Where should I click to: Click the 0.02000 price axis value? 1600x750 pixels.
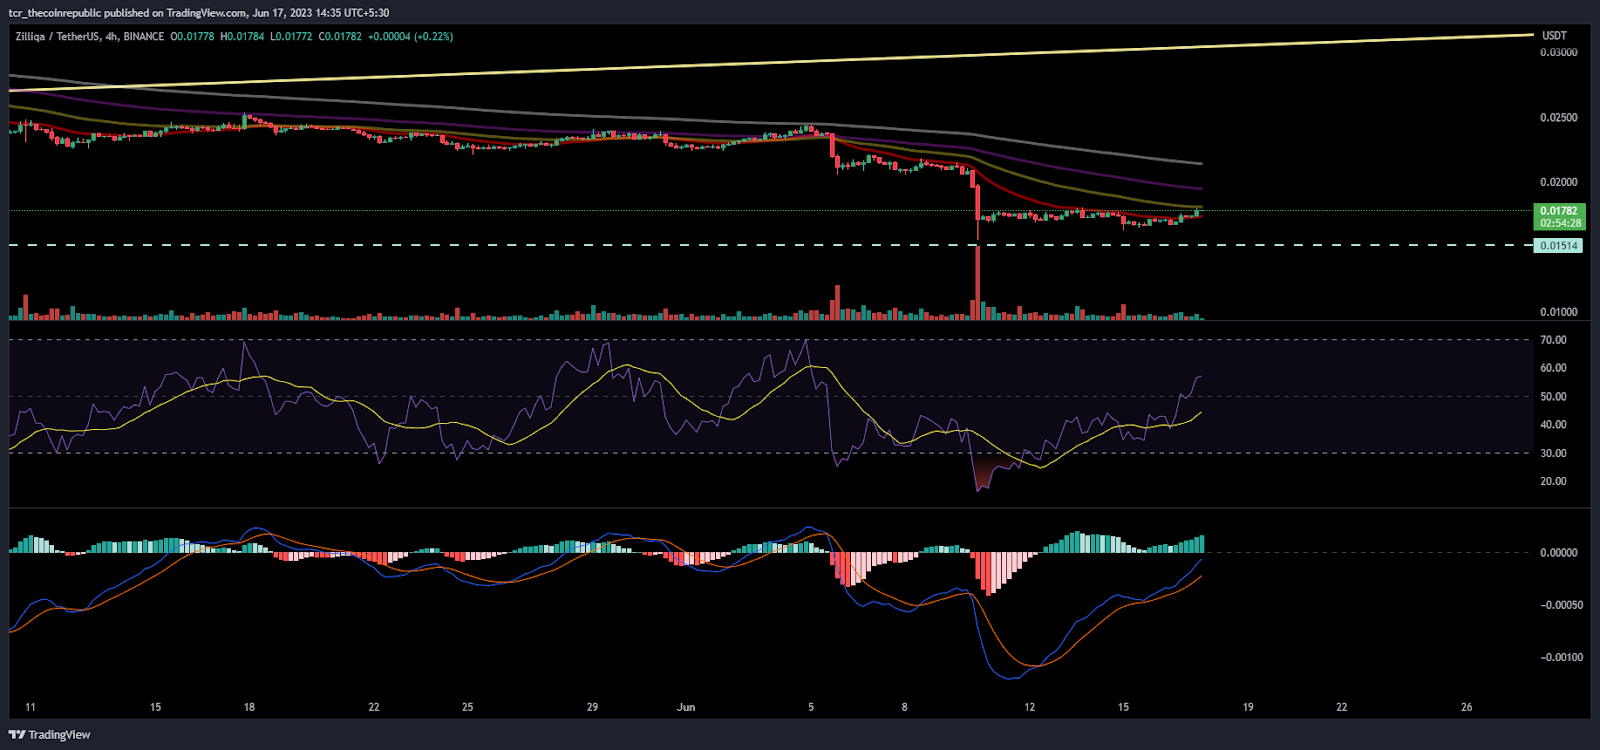tap(1559, 182)
